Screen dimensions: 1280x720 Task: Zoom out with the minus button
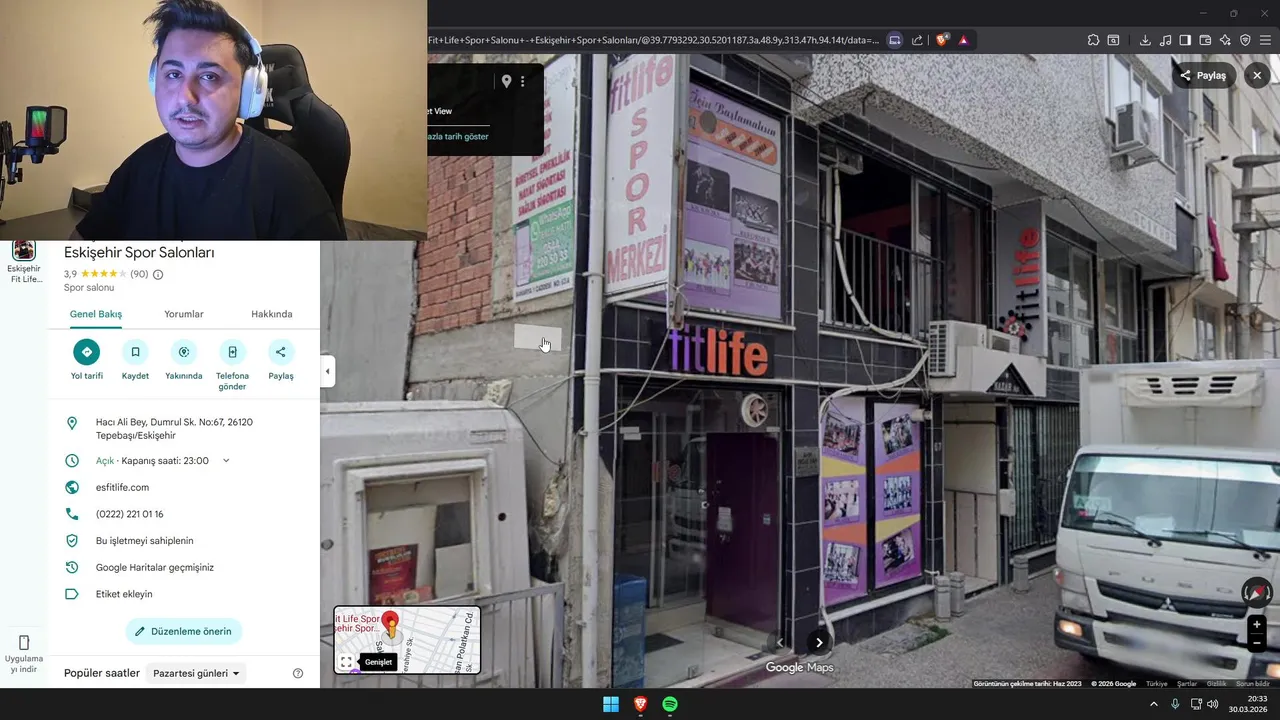pyautogui.click(x=1257, y=644)
